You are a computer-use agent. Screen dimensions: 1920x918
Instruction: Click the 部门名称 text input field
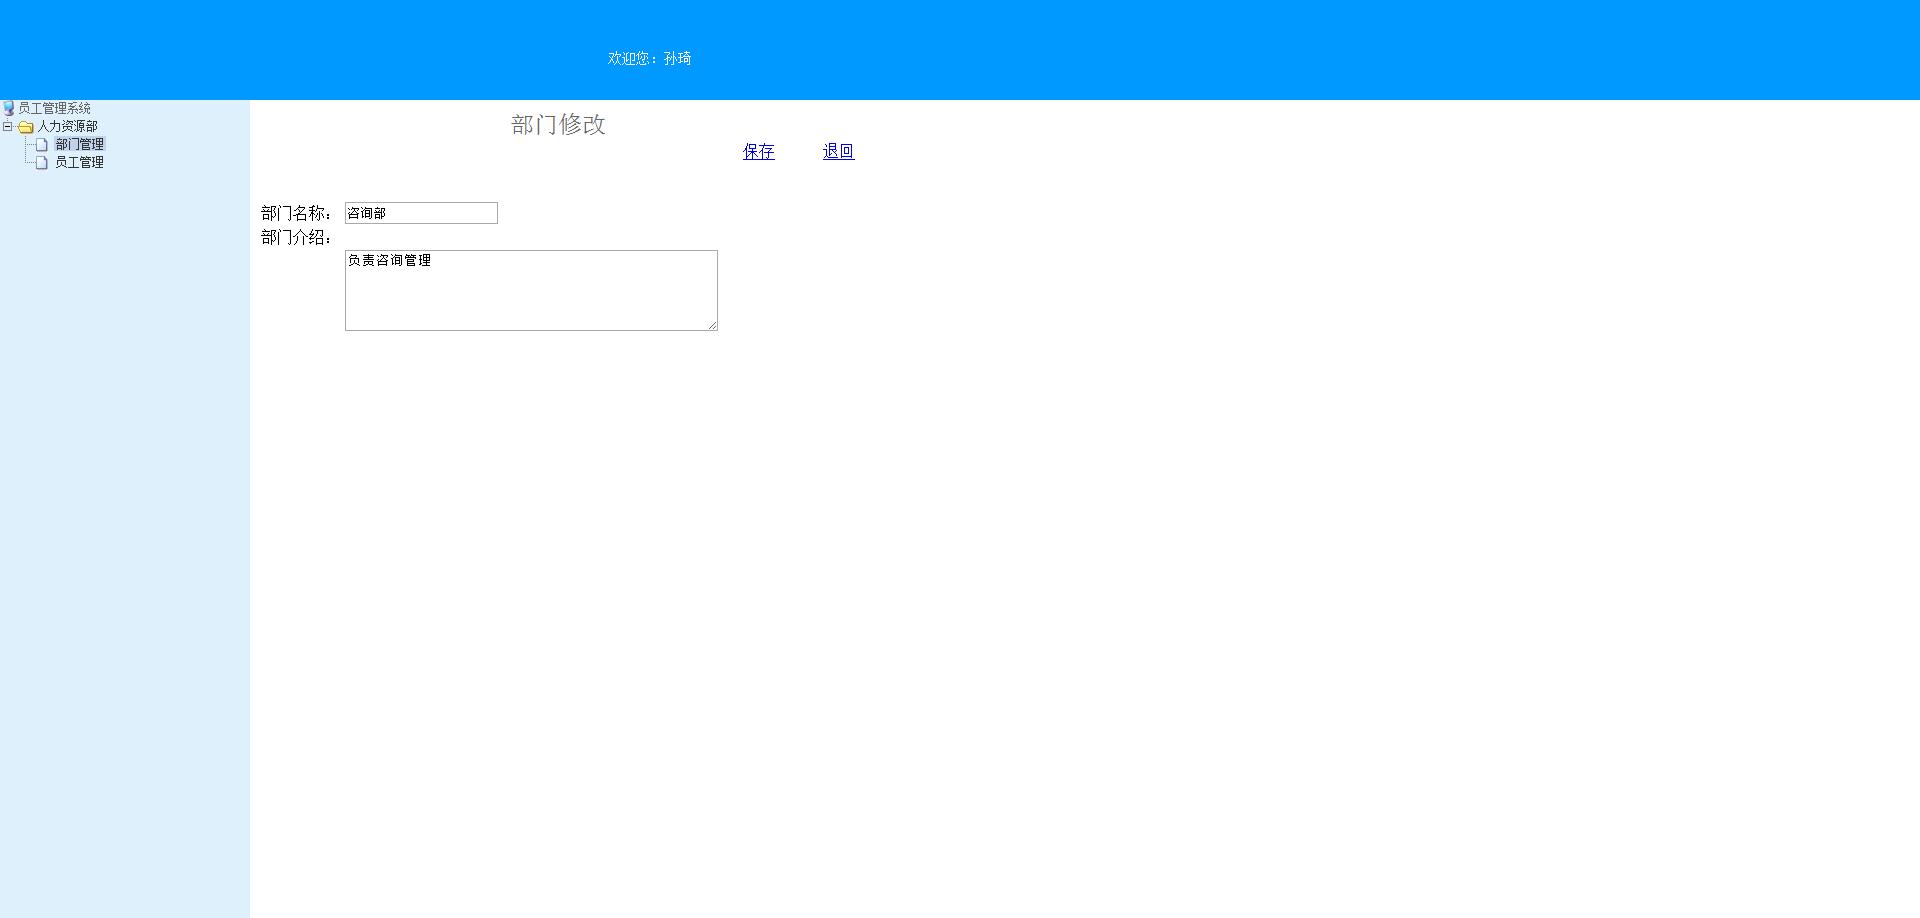420,212
